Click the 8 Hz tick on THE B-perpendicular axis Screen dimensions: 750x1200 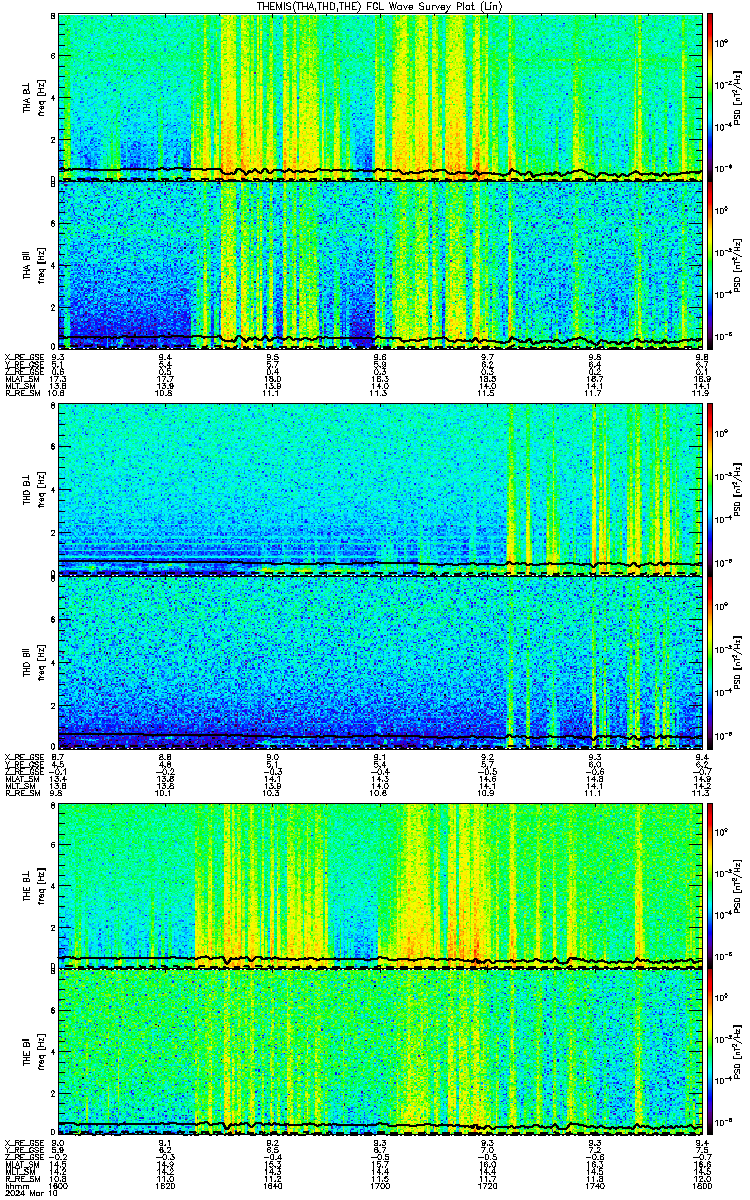pyautogui.click(x=53, y=806)
